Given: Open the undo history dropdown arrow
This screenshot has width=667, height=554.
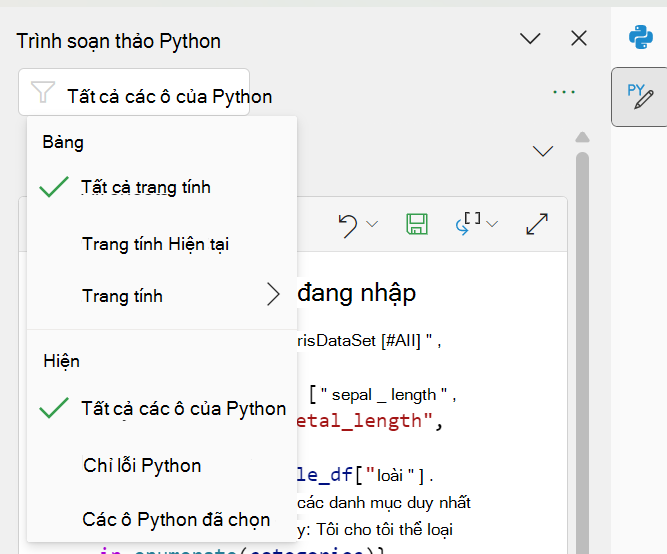Looking at the screenshot, I should click(372, 224).
